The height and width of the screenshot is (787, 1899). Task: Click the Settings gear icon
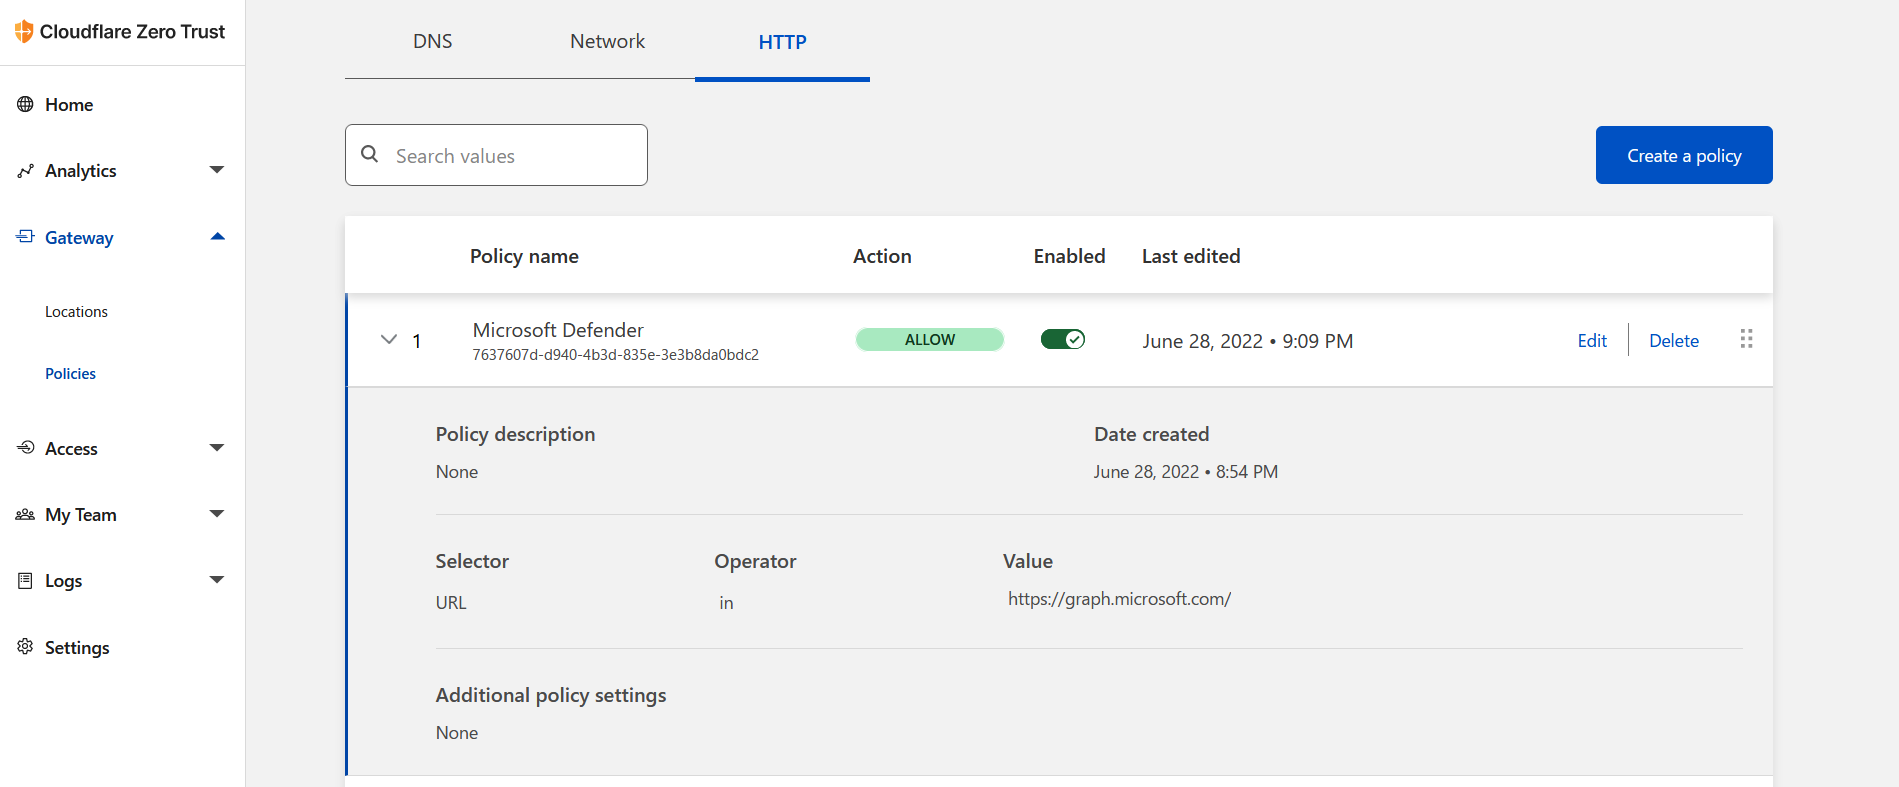[25, 647]
